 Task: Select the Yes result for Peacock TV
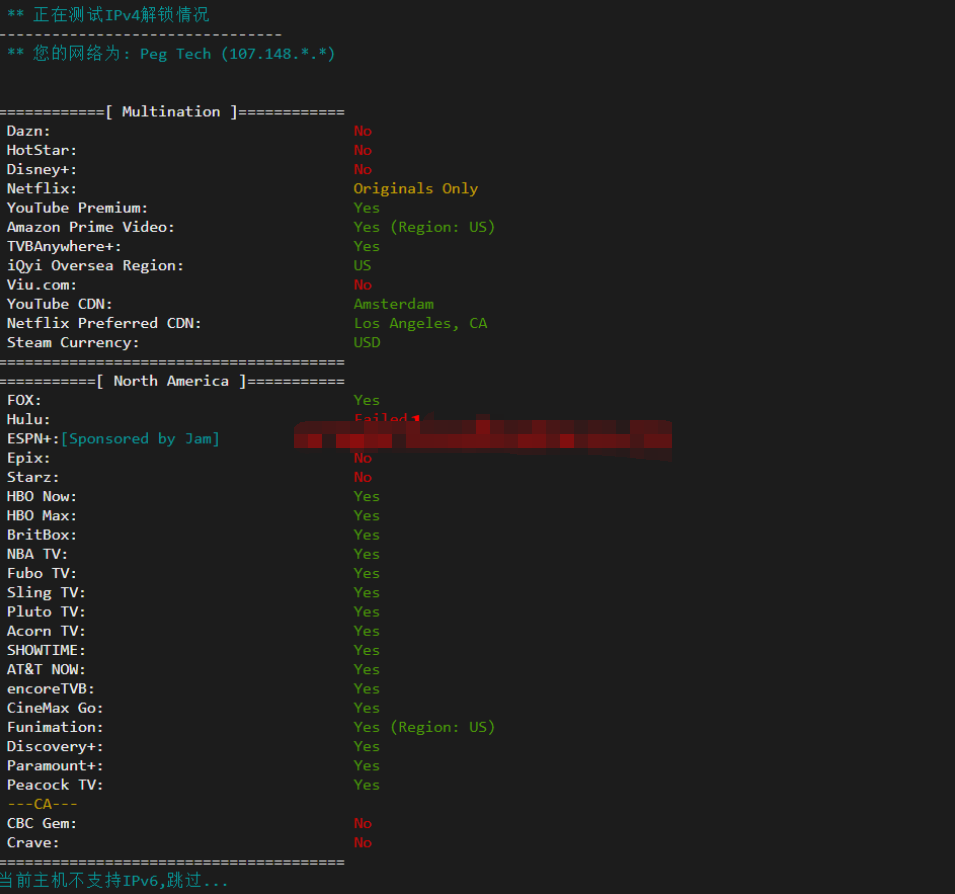[x=367, y=785]
